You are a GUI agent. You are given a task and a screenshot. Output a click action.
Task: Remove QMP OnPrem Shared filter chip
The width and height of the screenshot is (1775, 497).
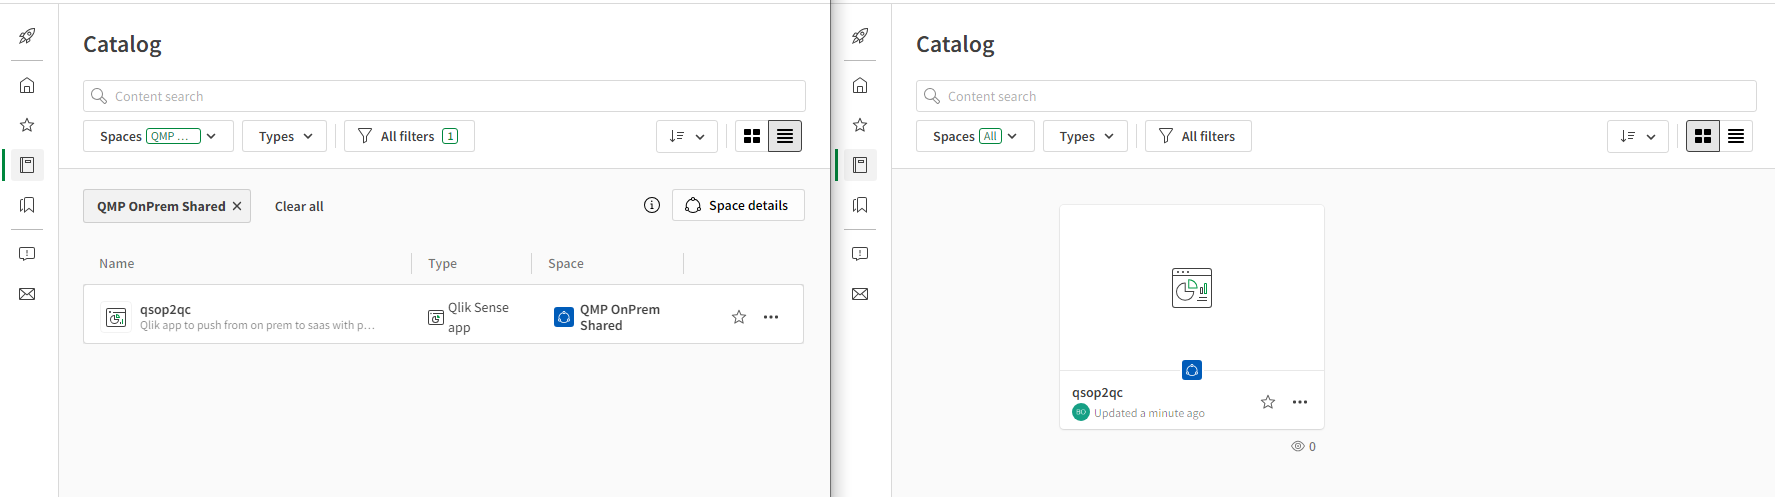(x=237, y=206)
